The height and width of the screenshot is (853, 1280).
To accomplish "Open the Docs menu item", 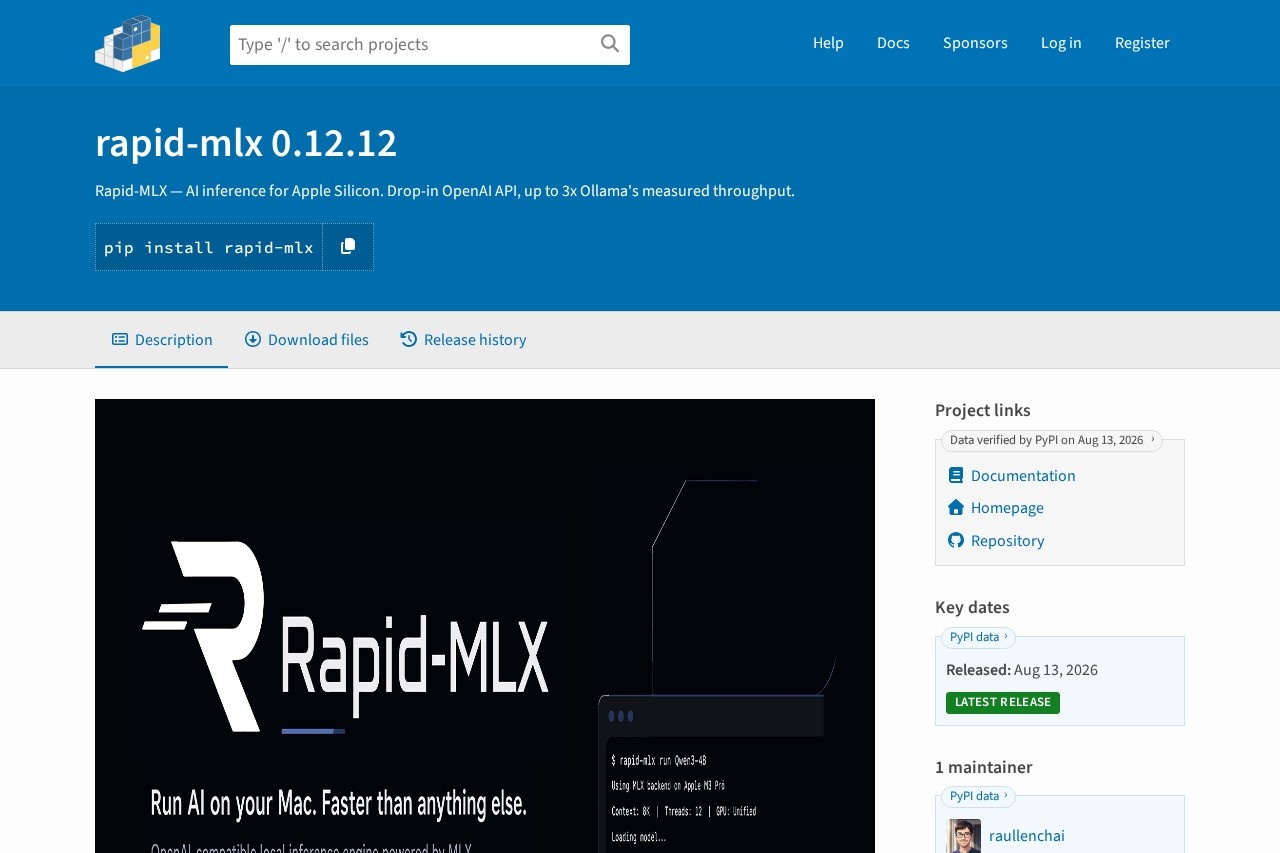I will coord(893,43).
